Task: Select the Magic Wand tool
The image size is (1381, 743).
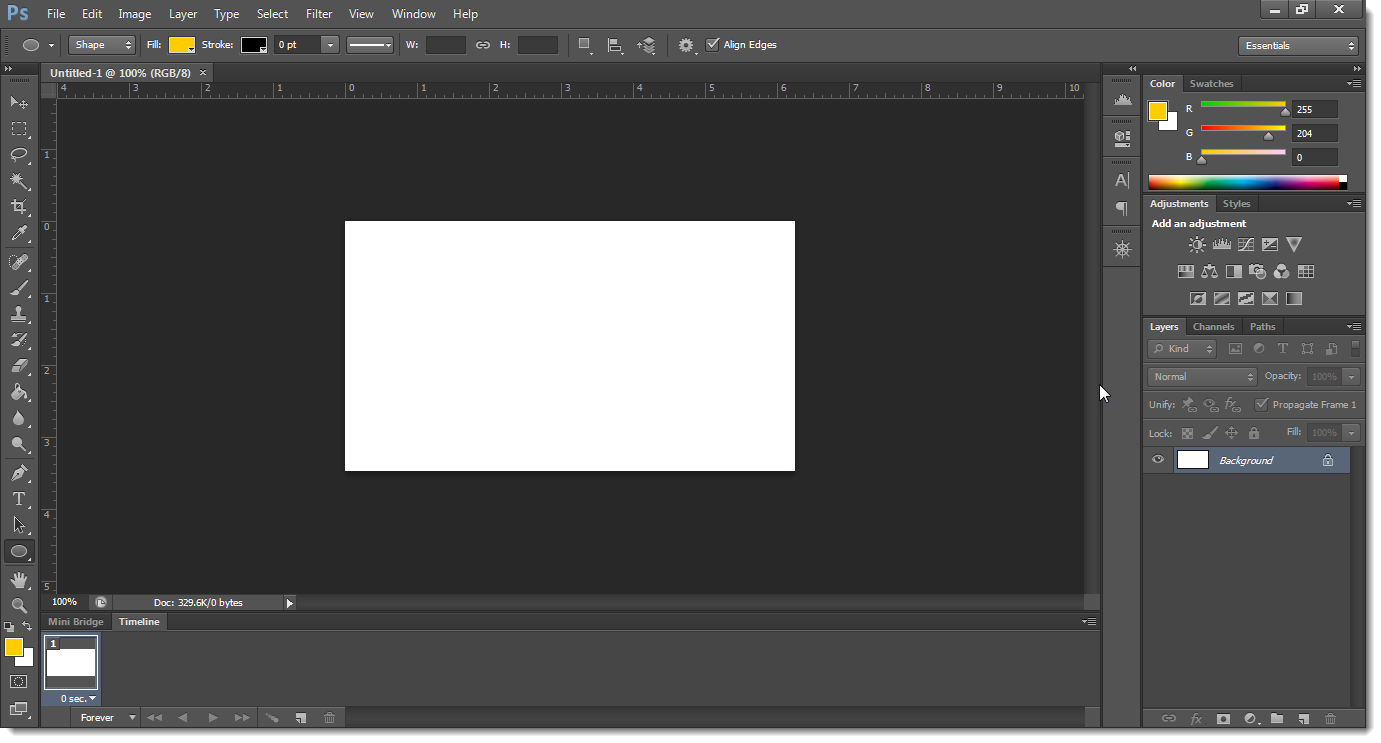Action: pos(18,181)
